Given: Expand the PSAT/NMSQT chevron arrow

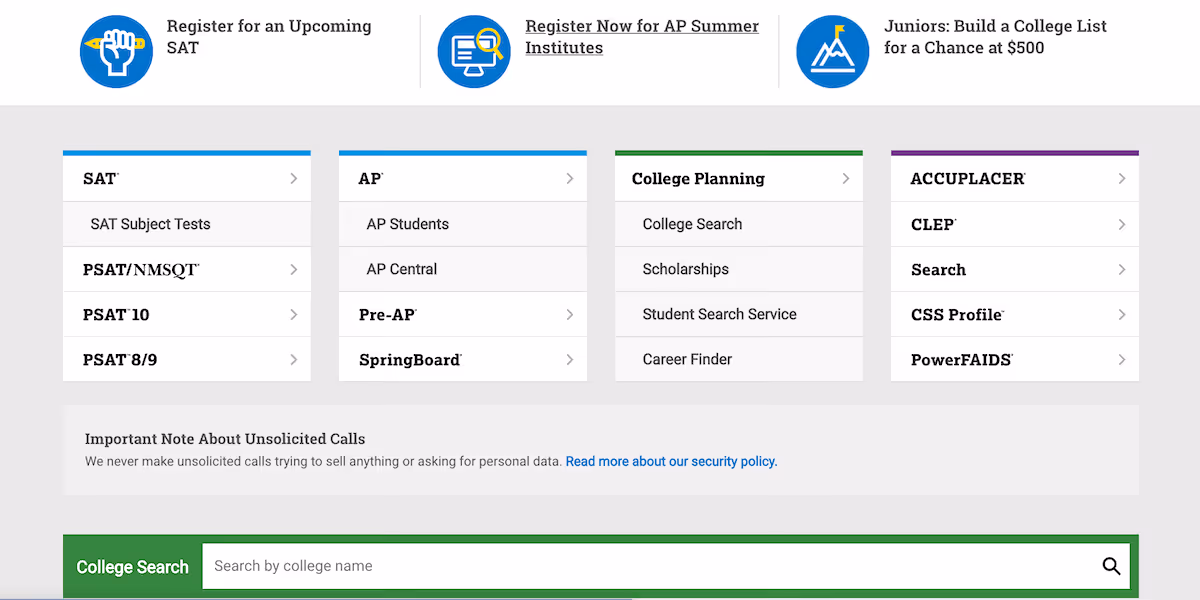Looking at the screenshot, I should pyautogui.click(x=293, y=270).
